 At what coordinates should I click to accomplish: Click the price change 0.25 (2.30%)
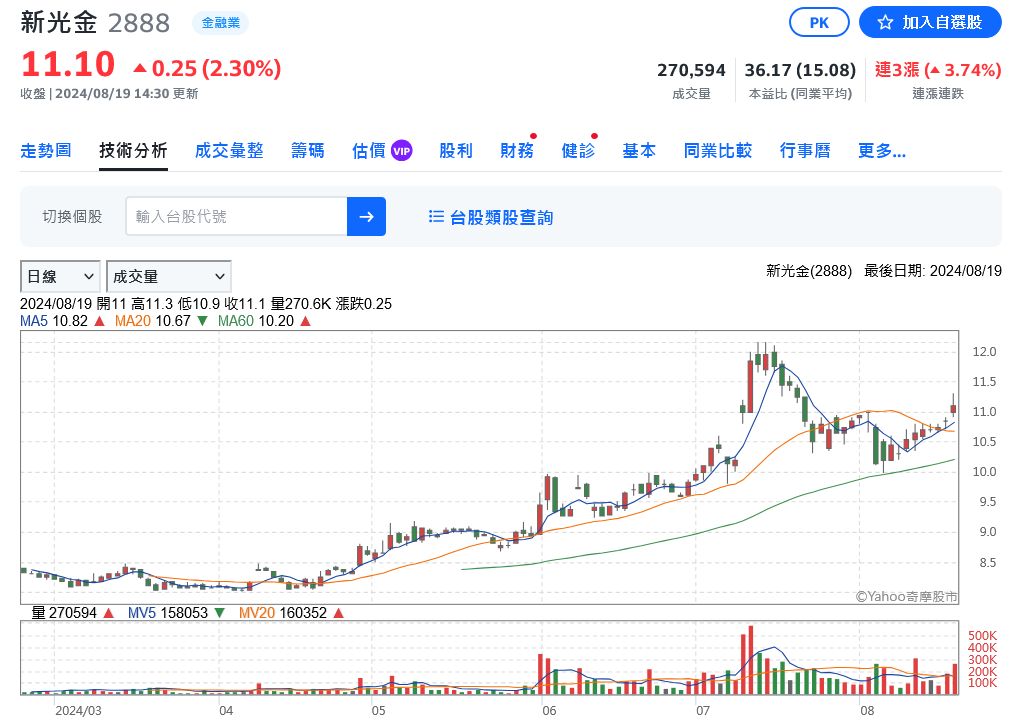tap(207, 68)
